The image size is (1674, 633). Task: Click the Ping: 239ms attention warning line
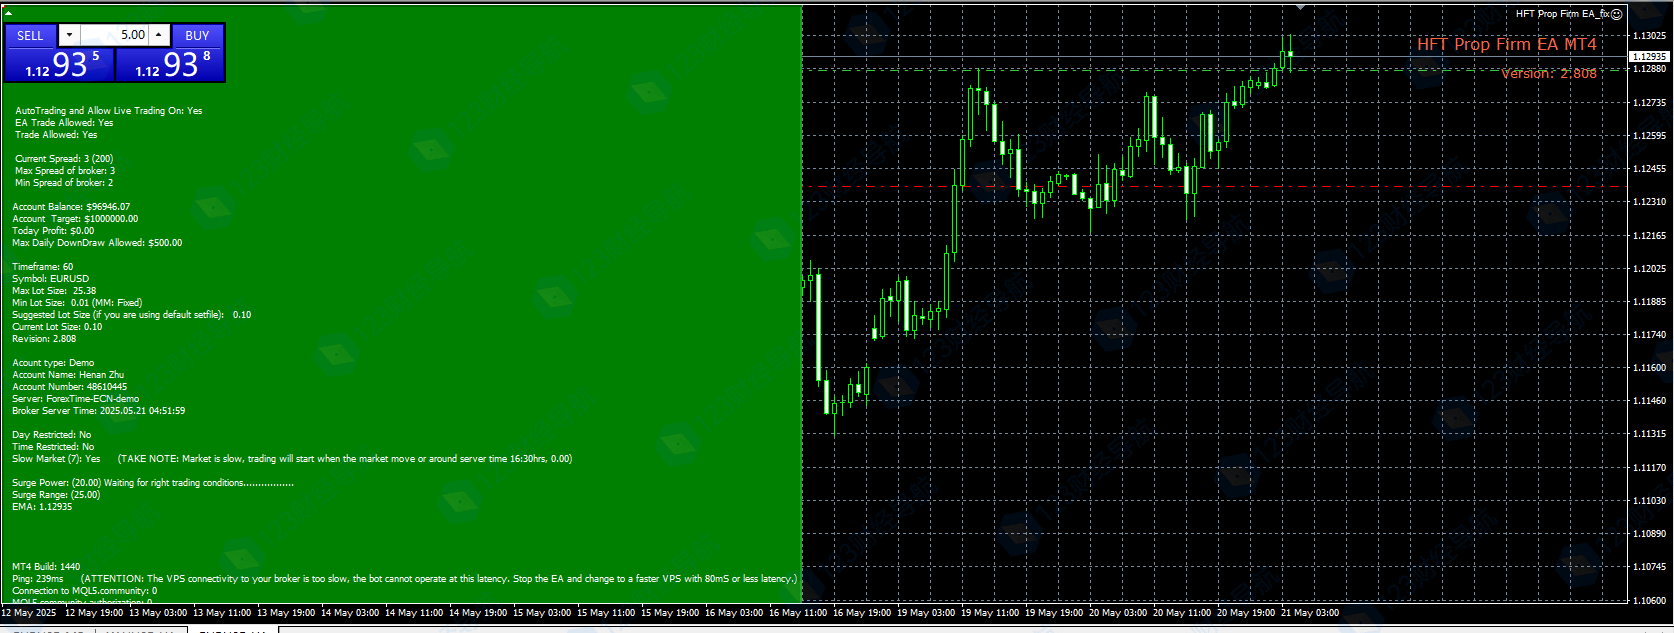(405, 579)
